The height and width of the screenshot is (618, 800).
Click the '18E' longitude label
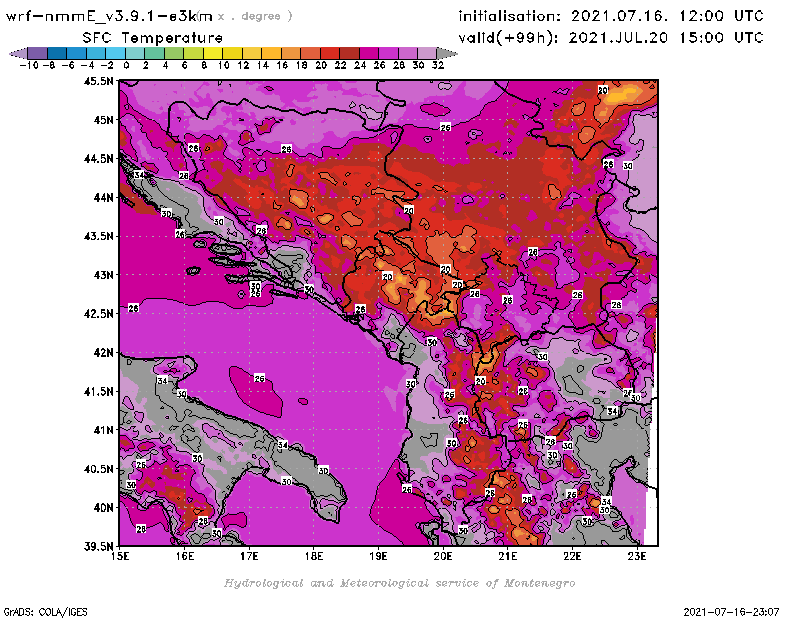[314, 556]
